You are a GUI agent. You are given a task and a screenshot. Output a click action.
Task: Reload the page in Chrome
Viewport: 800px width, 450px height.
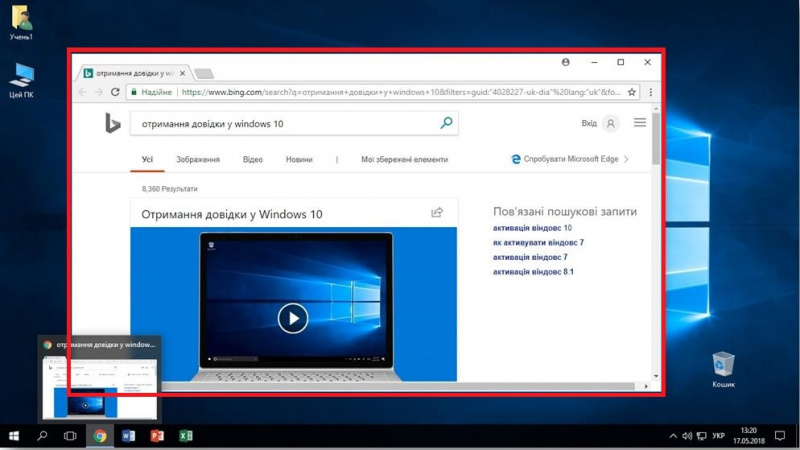click(116, 92)
